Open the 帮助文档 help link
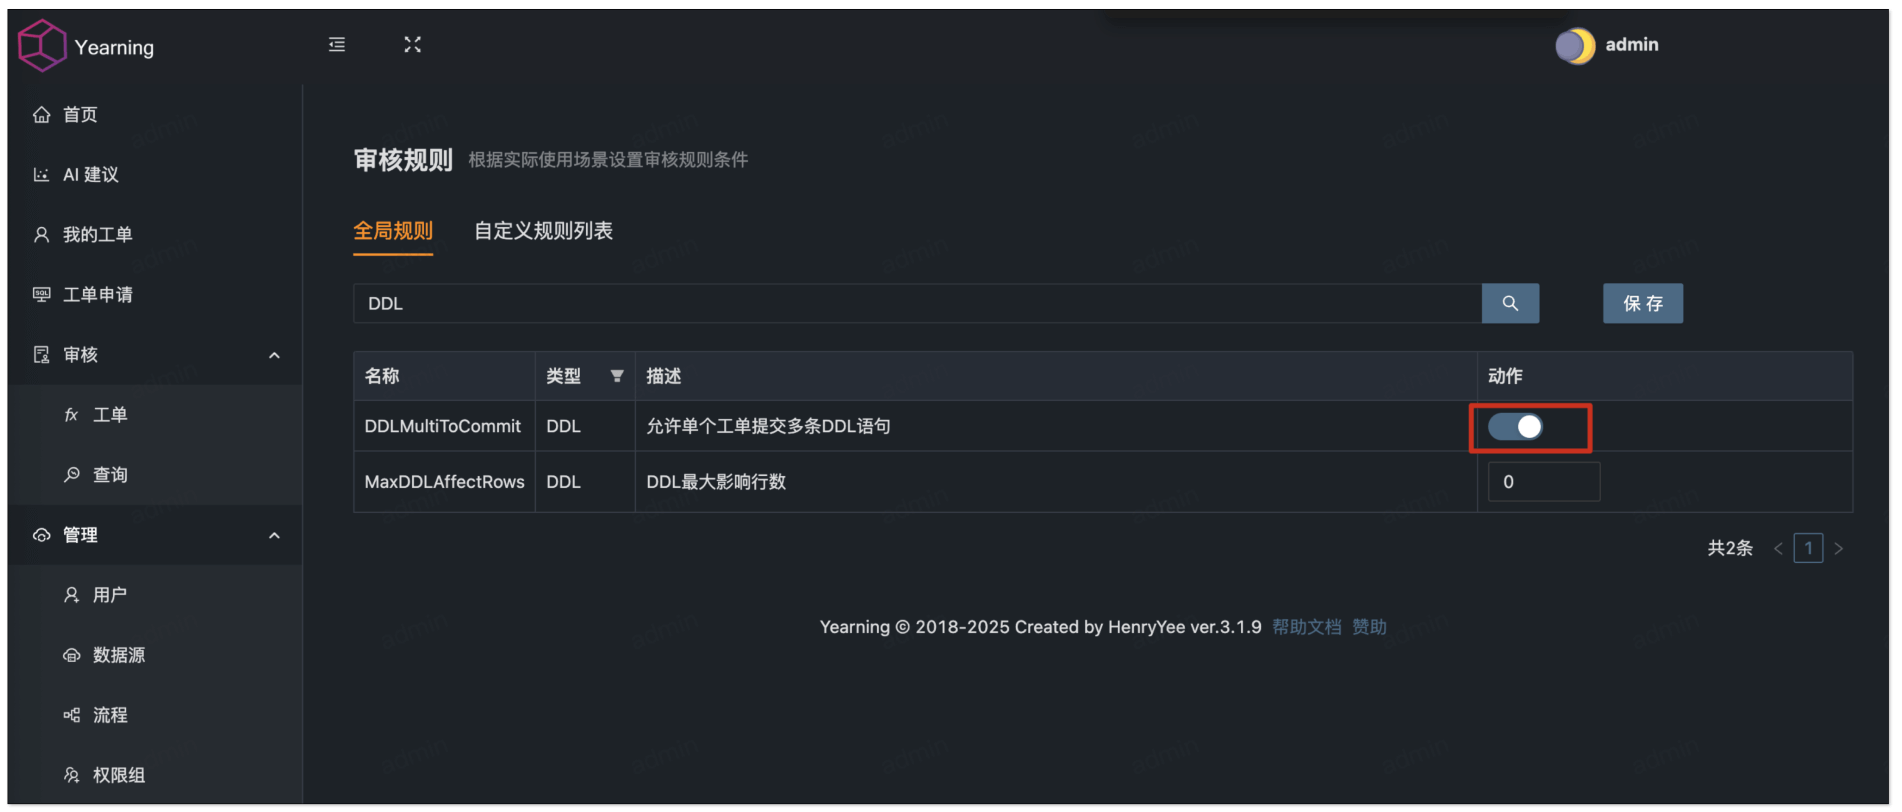Image resolution: width=1902 pixels, height=812 pixels. pyautogui.click(x=1306, y=627)
